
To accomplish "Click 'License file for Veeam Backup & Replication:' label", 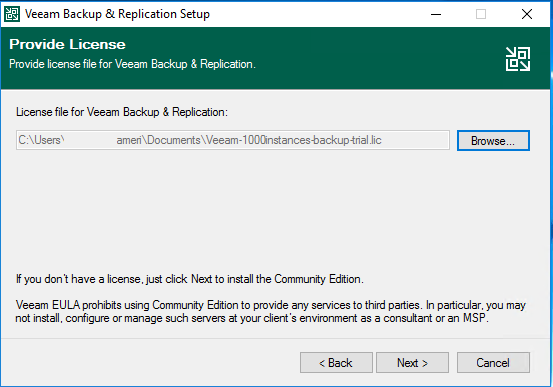I will (x=122, y=112).
